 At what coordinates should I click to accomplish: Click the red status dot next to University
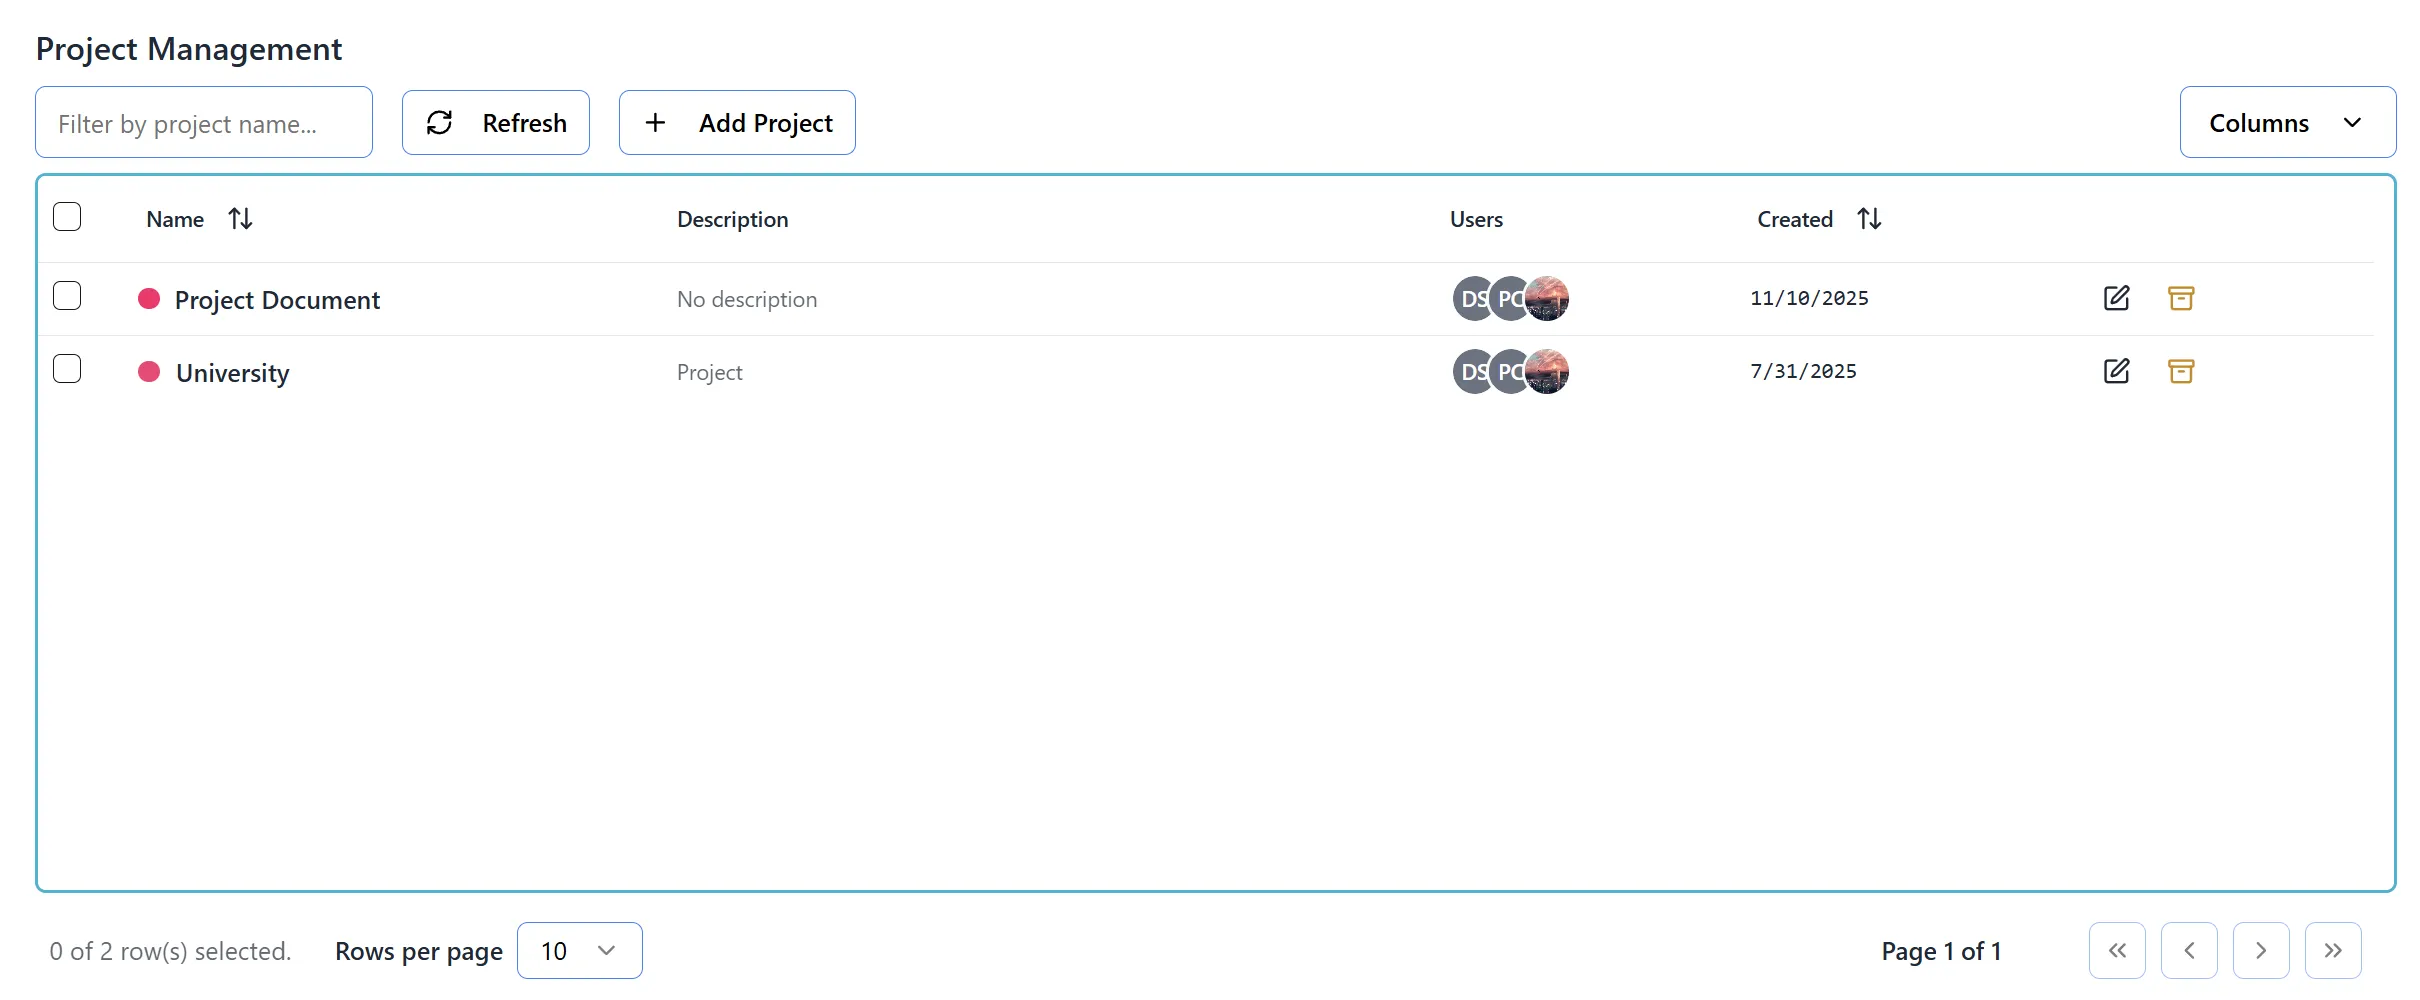pyautogui.click(x=150, y=371)
